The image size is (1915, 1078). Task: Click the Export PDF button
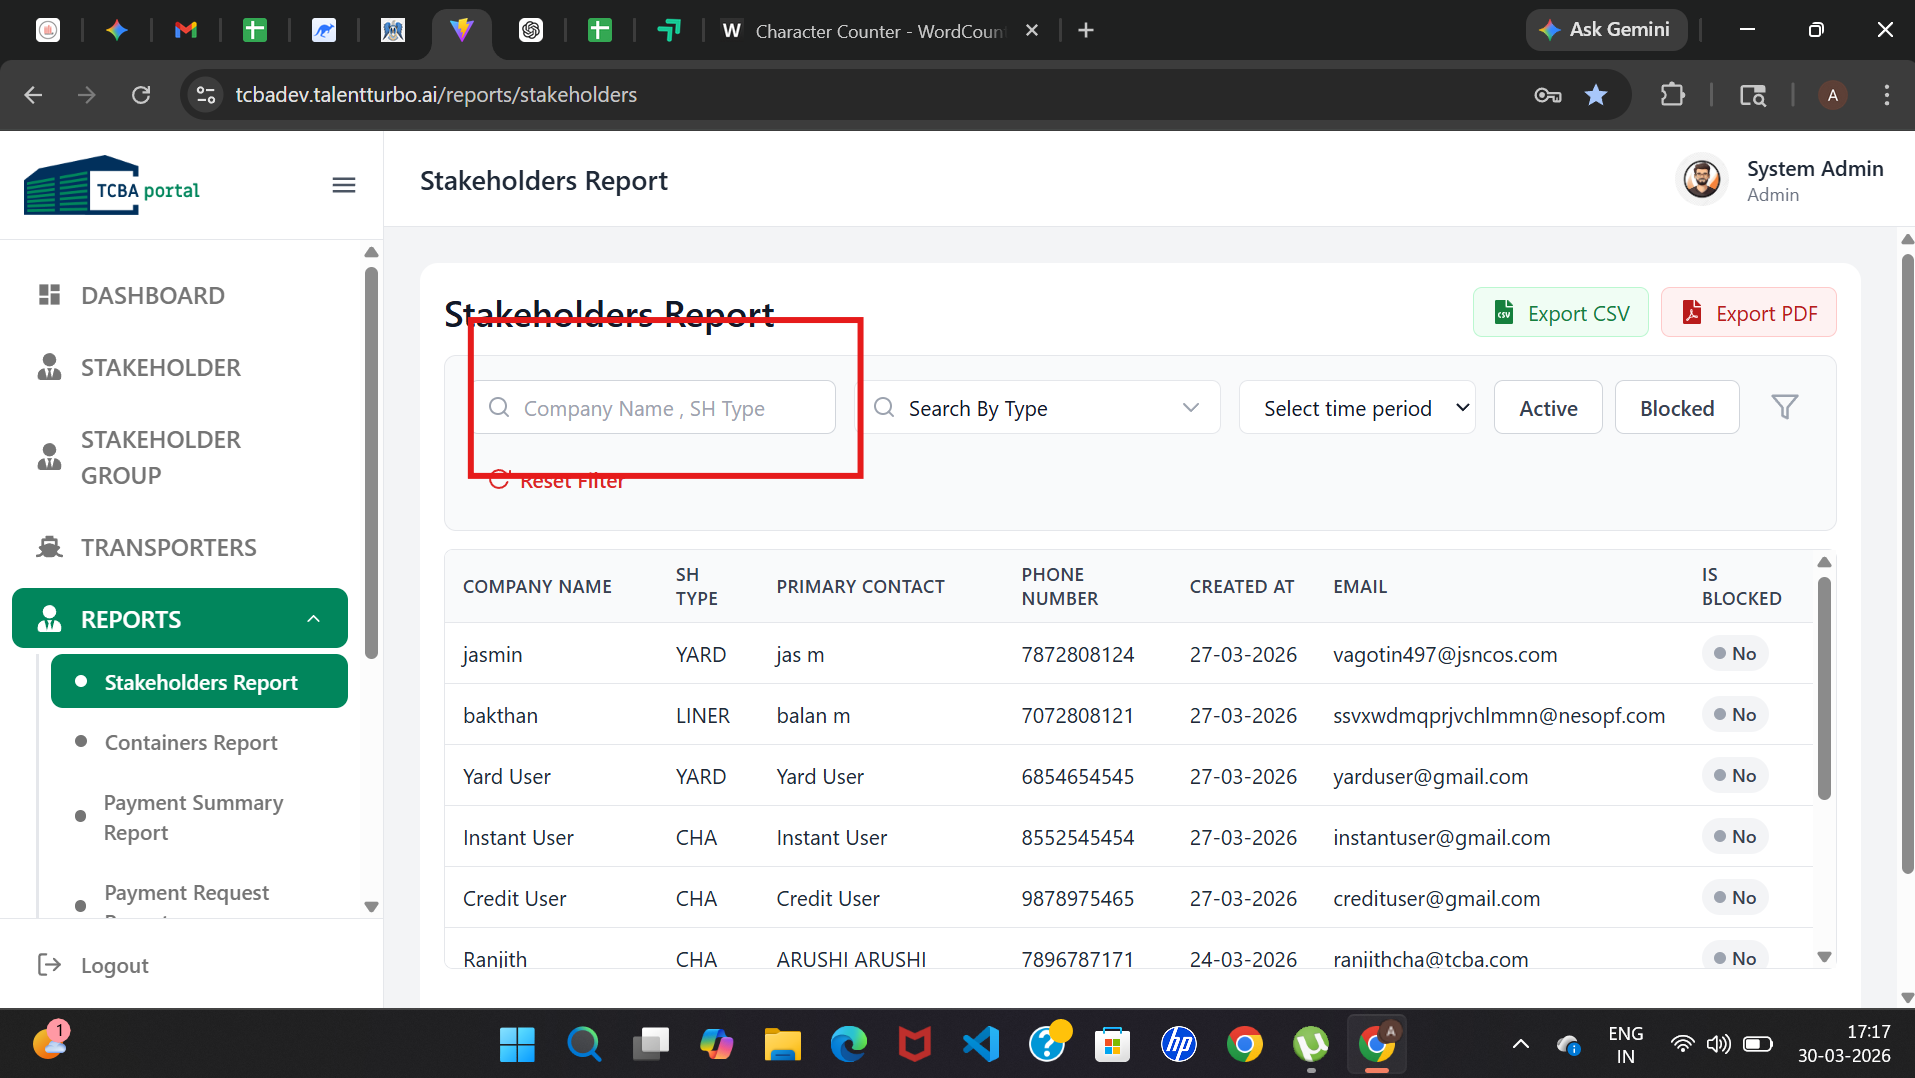pos(1749,313)
